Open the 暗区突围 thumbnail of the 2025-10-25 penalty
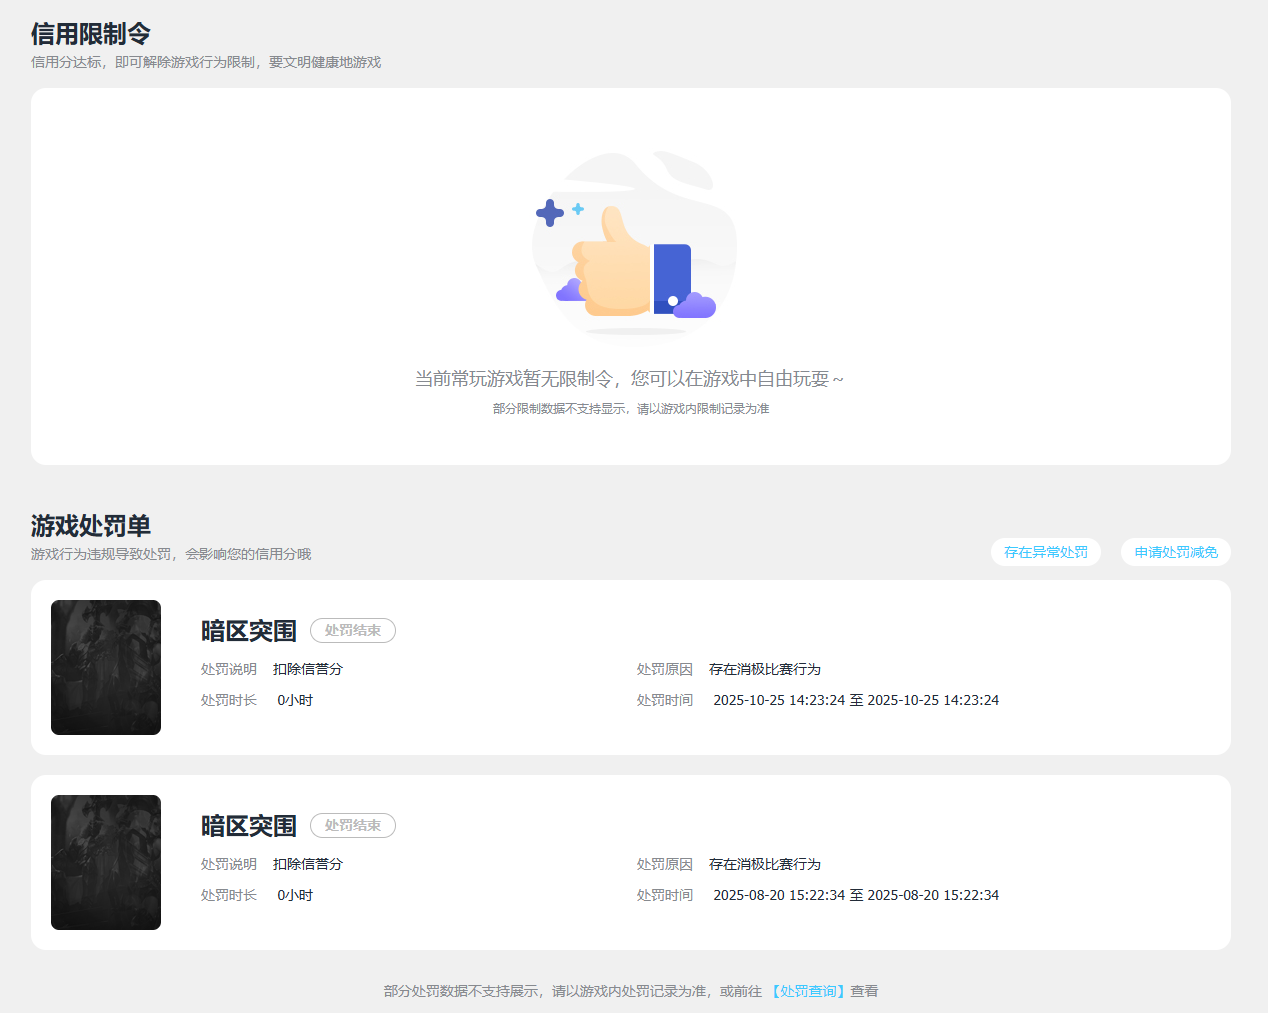 point(106,667)
